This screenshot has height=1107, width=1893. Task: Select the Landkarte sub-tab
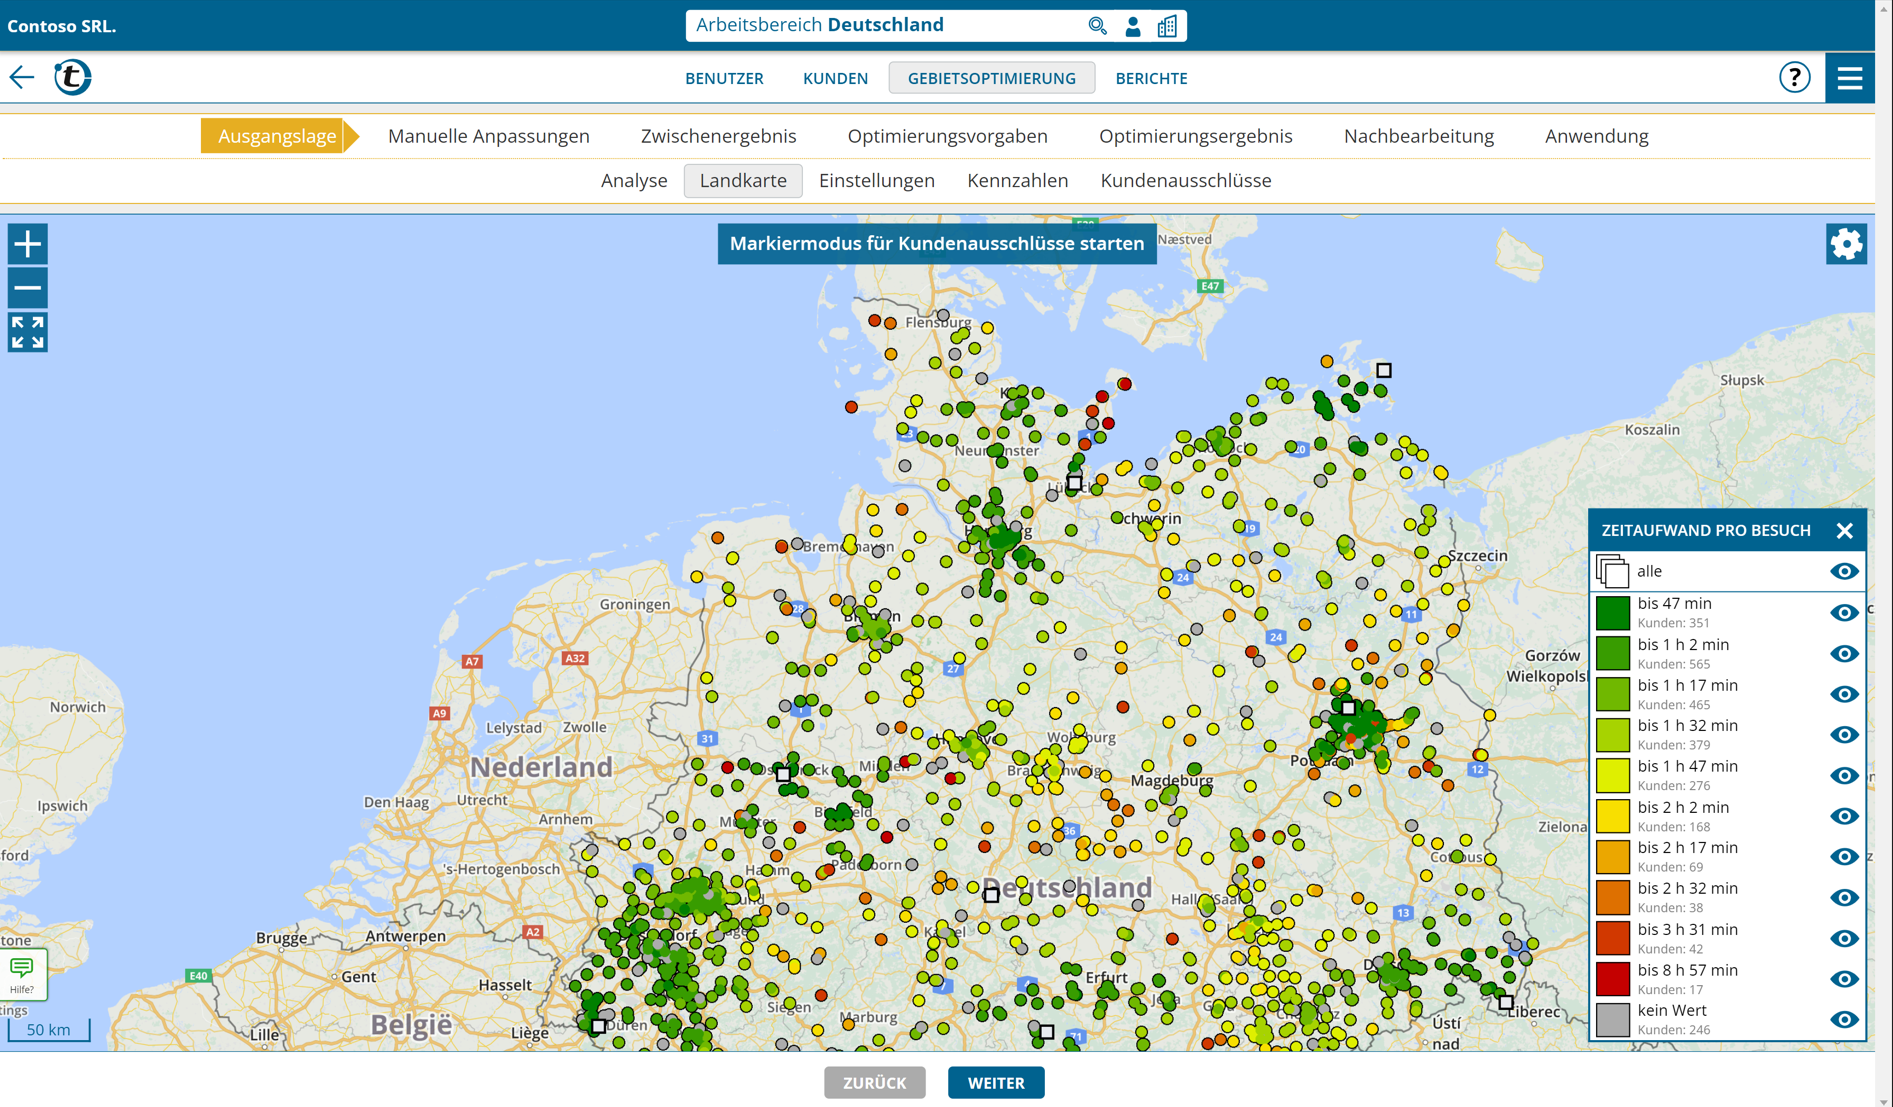point(743,181)
